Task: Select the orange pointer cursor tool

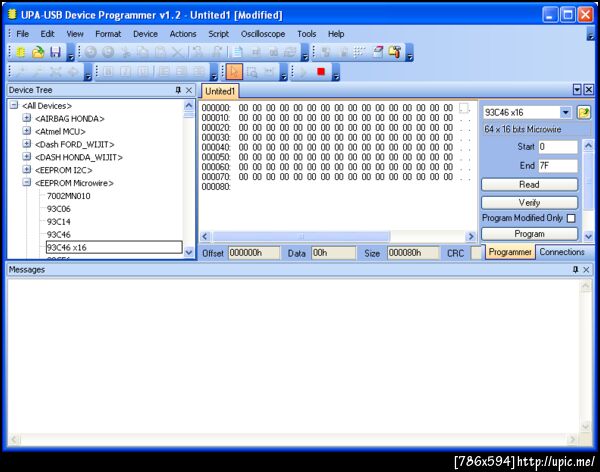Action: [234, 72]
